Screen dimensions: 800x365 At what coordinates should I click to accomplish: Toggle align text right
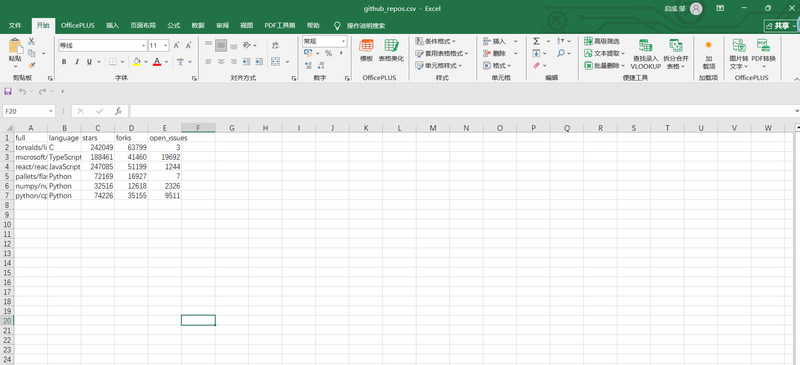pos(233,62)
